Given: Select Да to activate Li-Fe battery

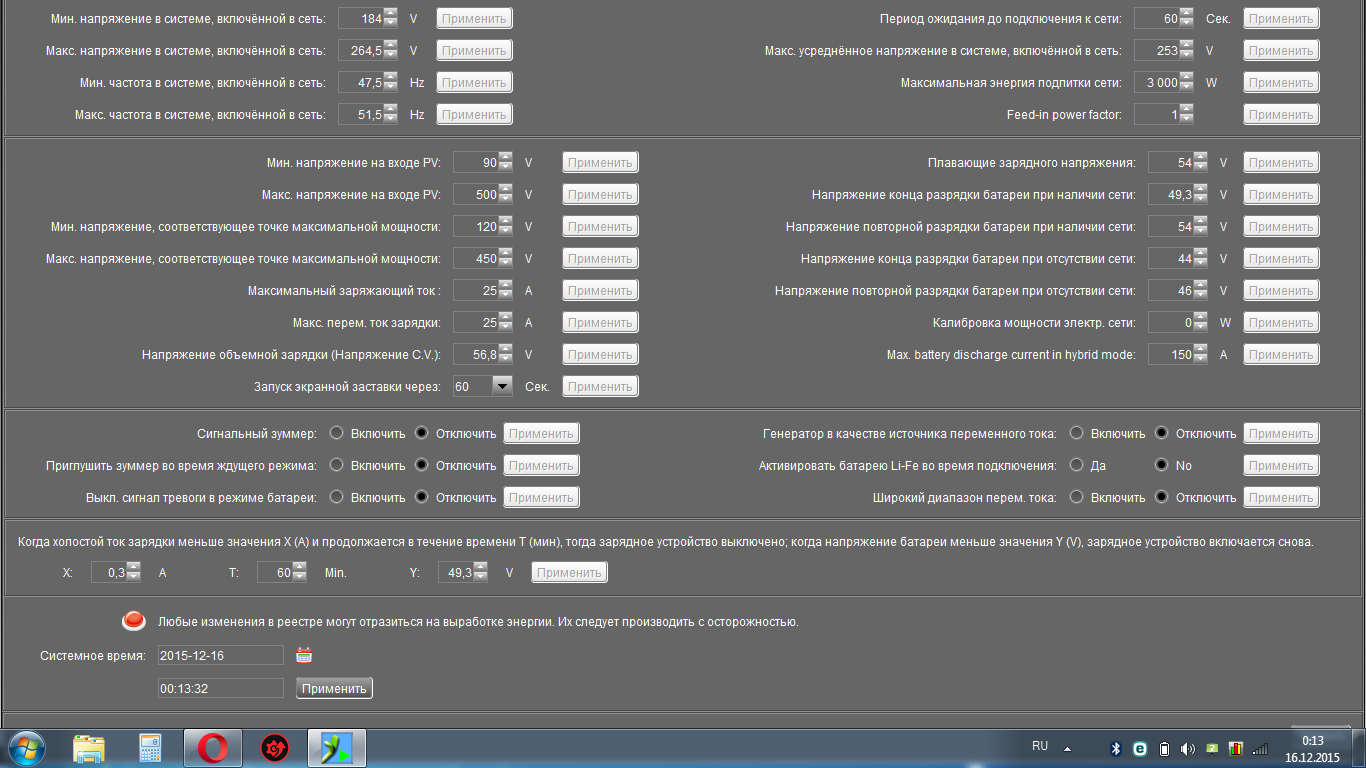Looking at the screenshot, I should coord(1077,465).
